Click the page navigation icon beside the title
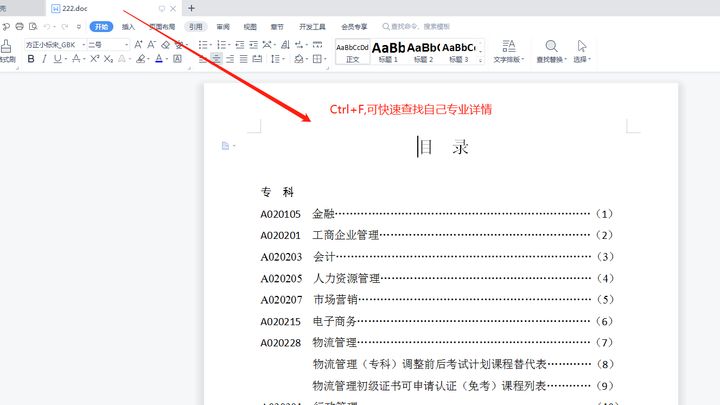The height and width of the screenshot is (405, 720). click(225, 146)
